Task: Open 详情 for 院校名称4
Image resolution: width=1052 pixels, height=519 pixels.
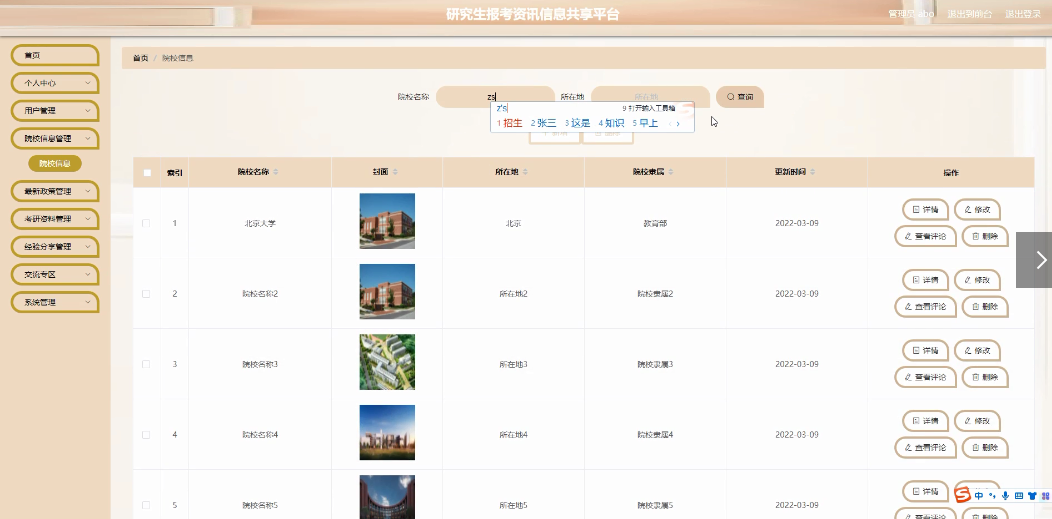Action: click(925, 421)
